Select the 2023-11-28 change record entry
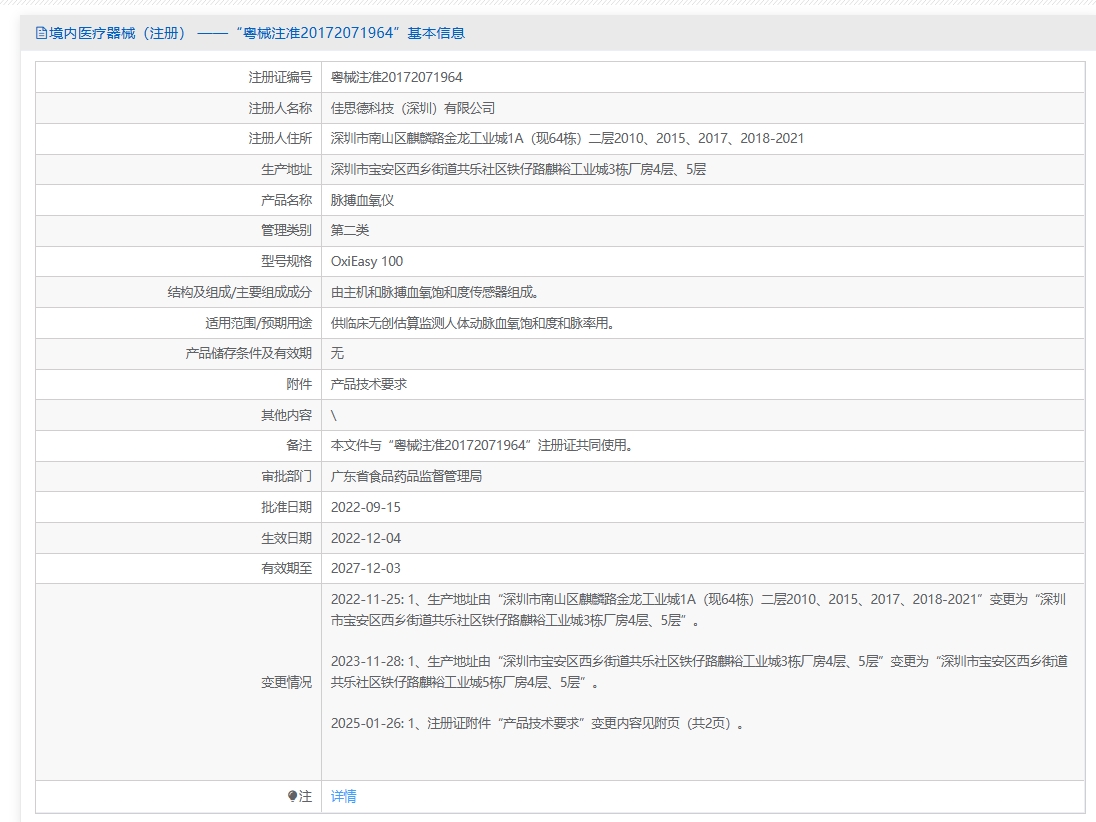The height and width of the screenshot is (822, 1096). pos(699,672)
